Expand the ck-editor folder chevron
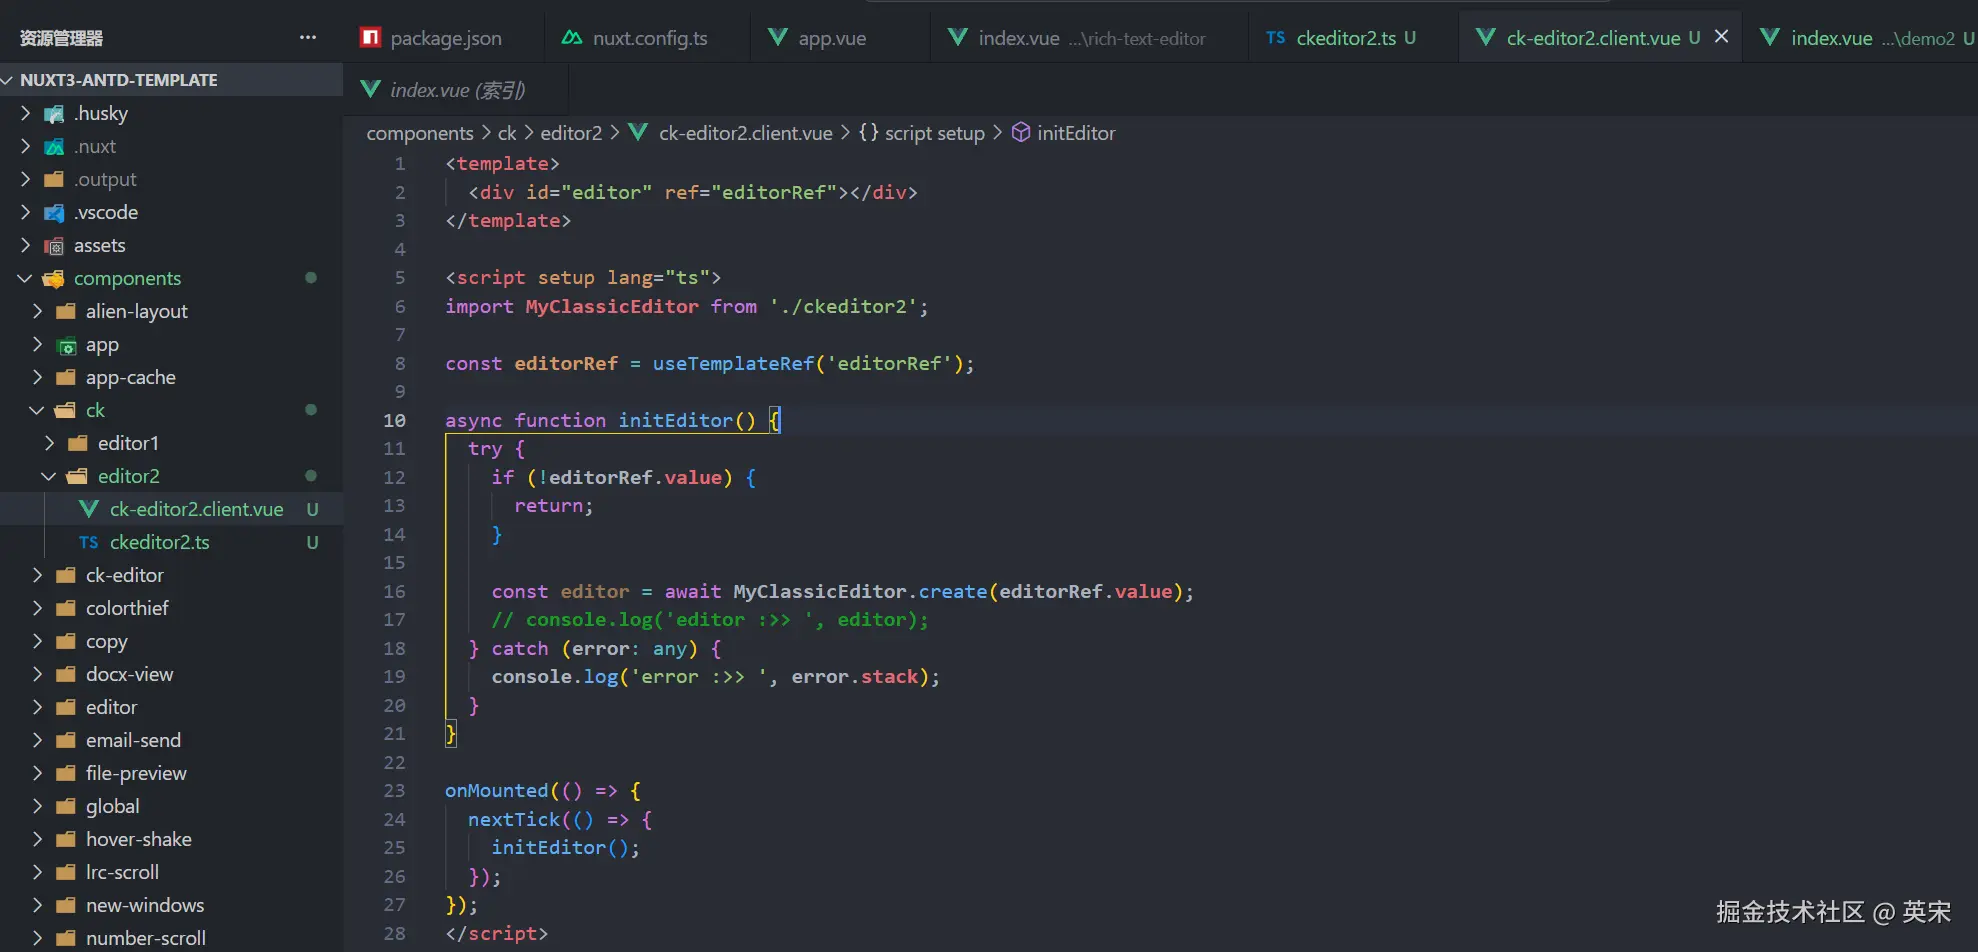 coord(38,576)
